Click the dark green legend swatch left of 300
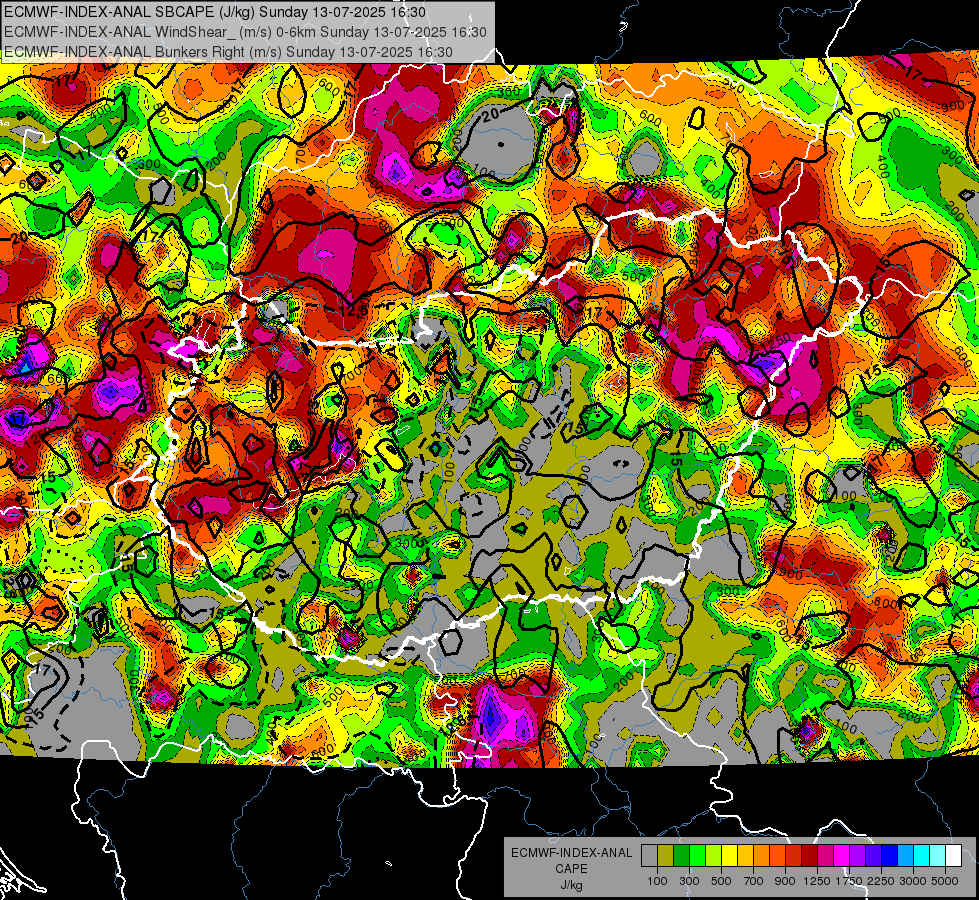 tap(681, 855)
